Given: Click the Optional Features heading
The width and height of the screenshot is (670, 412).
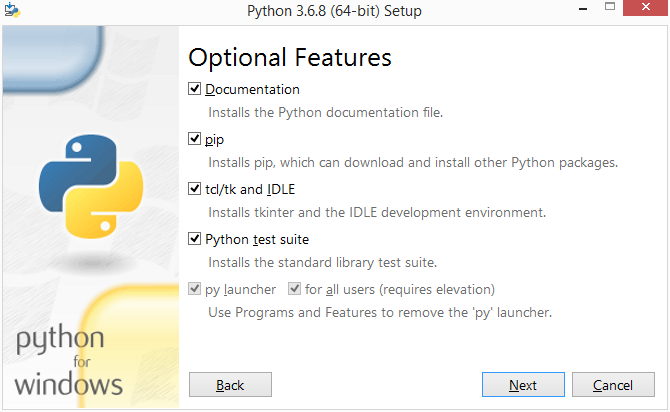Looking at the screenshot, I should (290, 58).
